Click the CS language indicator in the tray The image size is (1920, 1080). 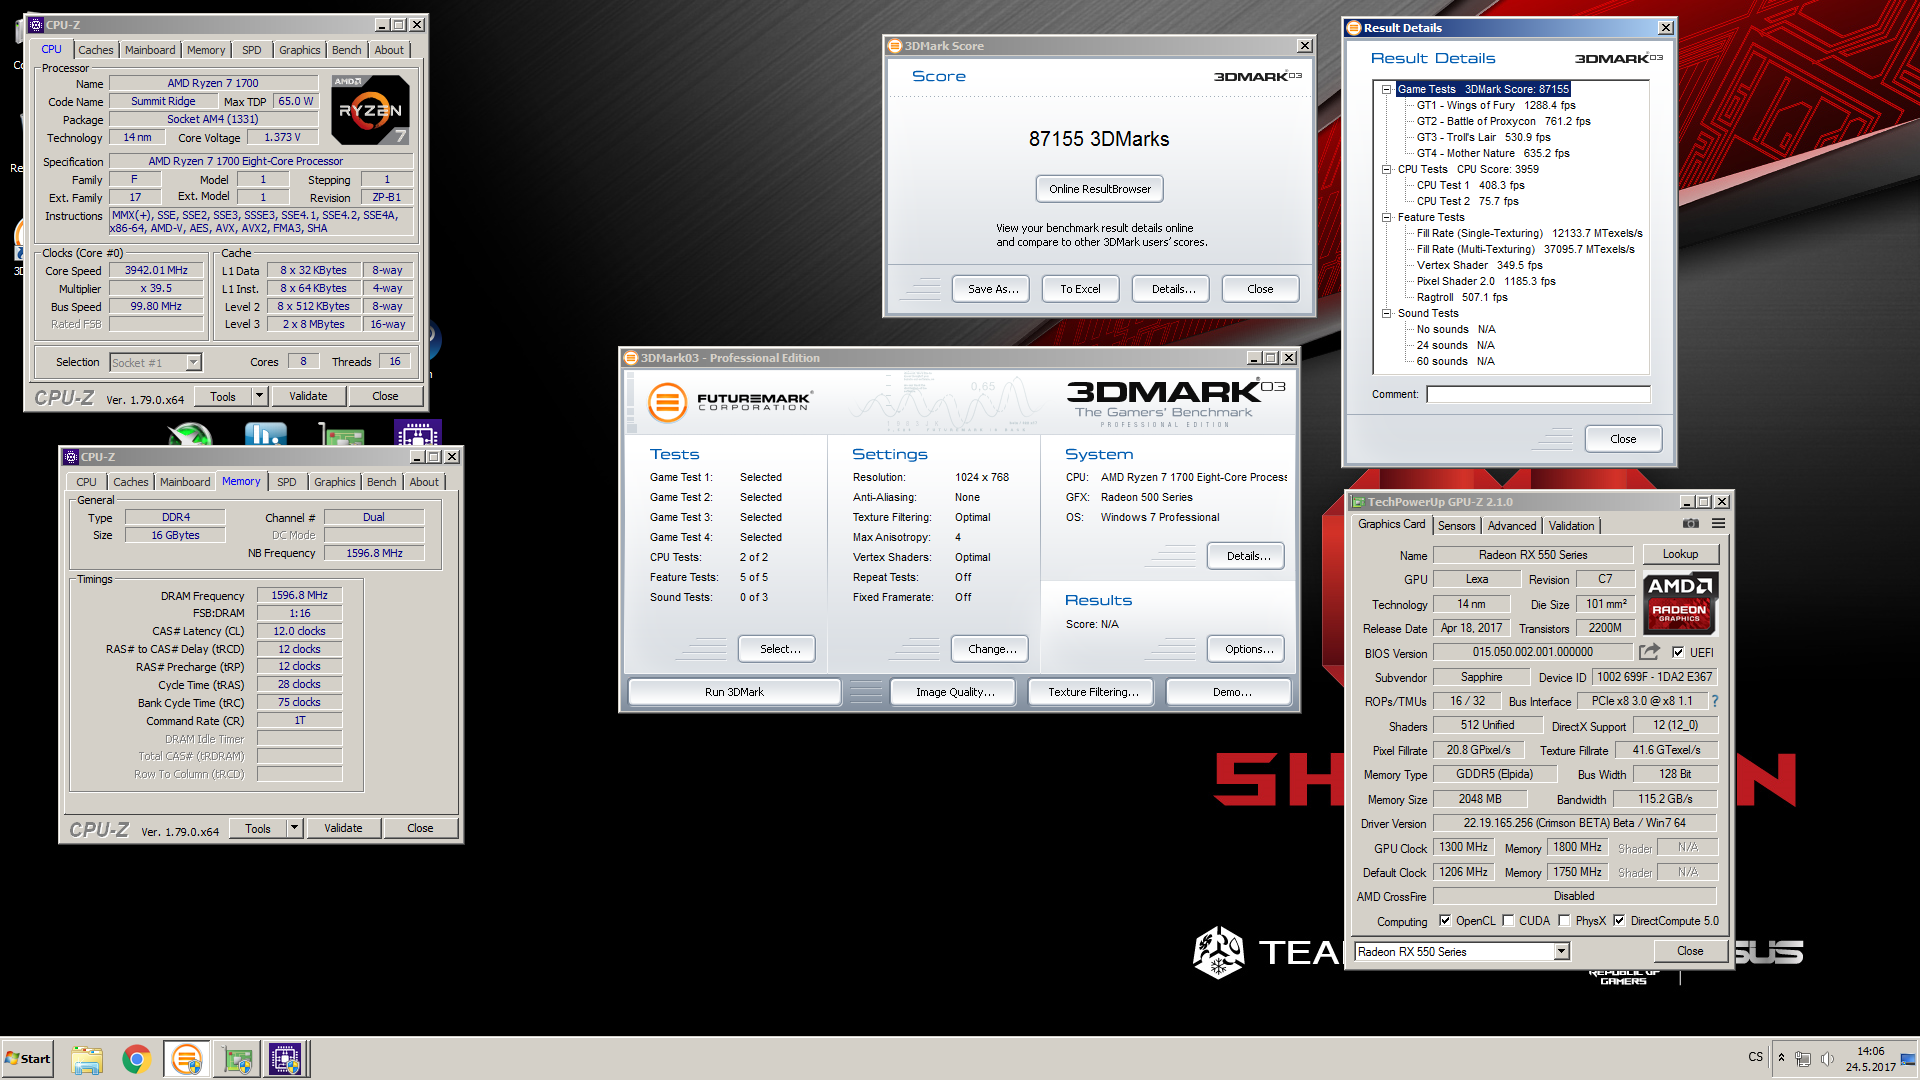[1756, 1057]
